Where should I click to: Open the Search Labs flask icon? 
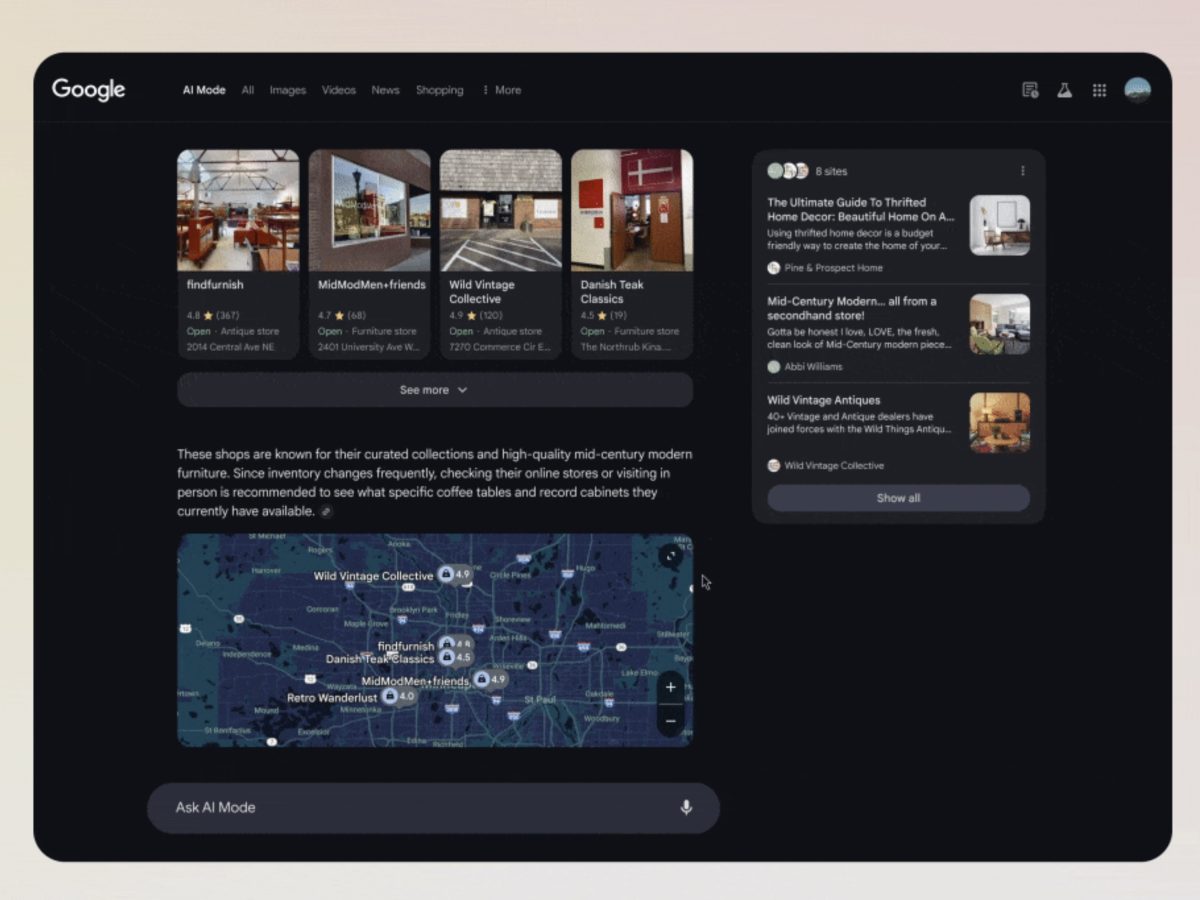pos(1065,90)
